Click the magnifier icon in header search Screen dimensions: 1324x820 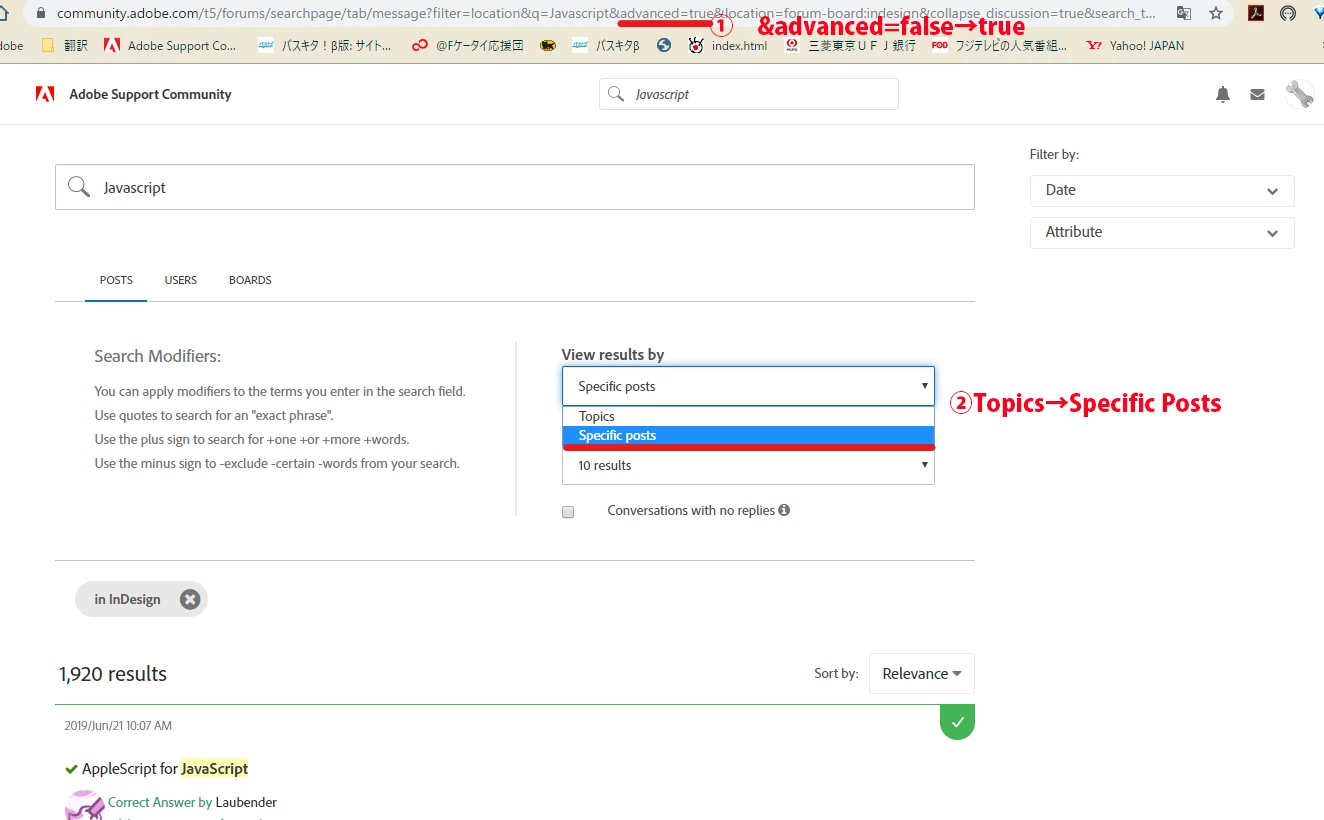[616, 94]
